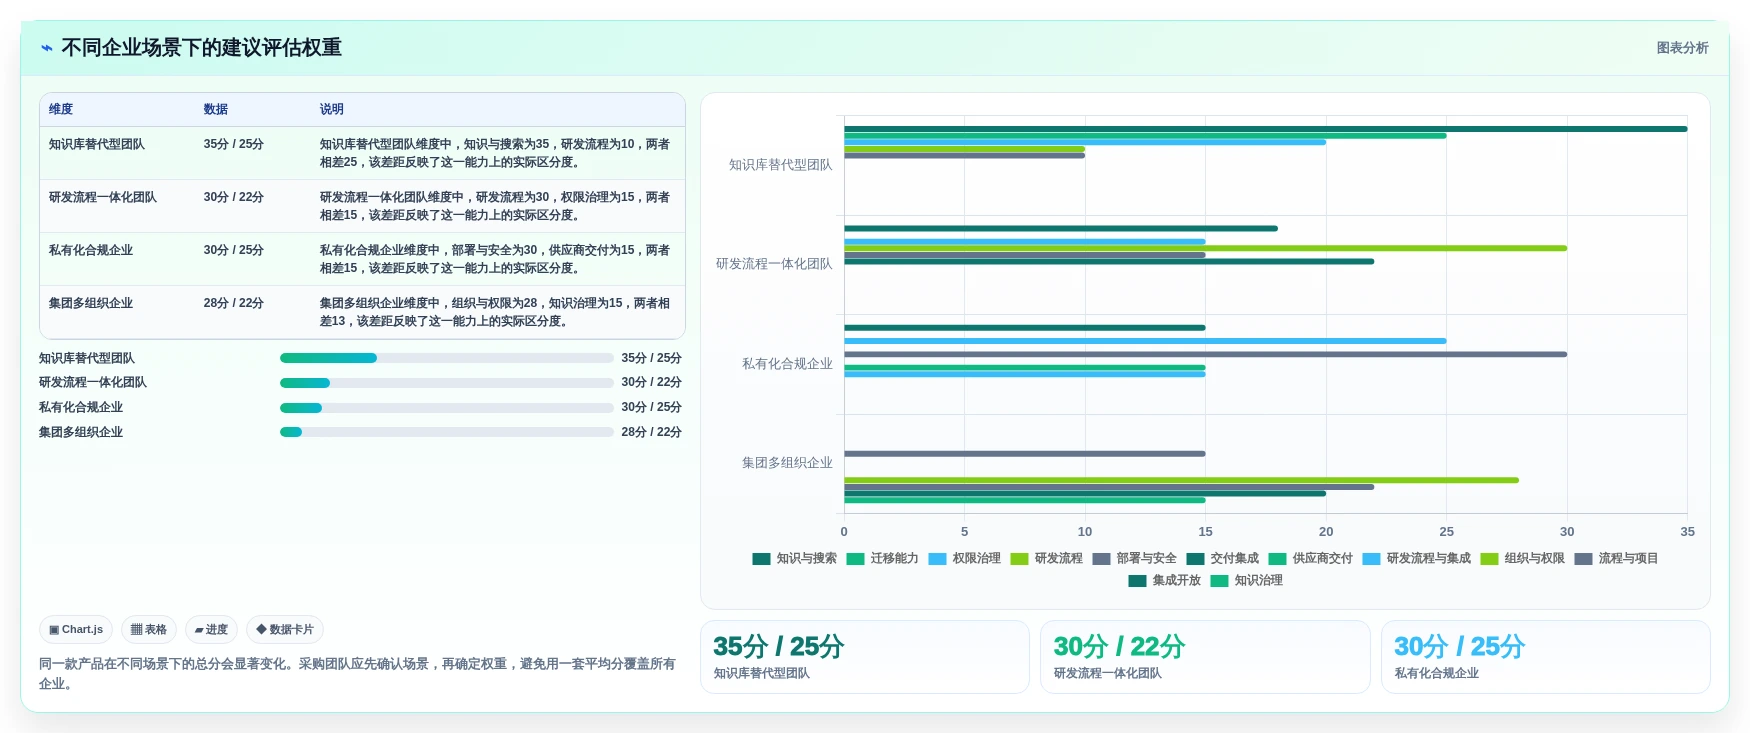
Task: Click progress bar for 私有化合规企业
Action: click(x=447, y=408)
